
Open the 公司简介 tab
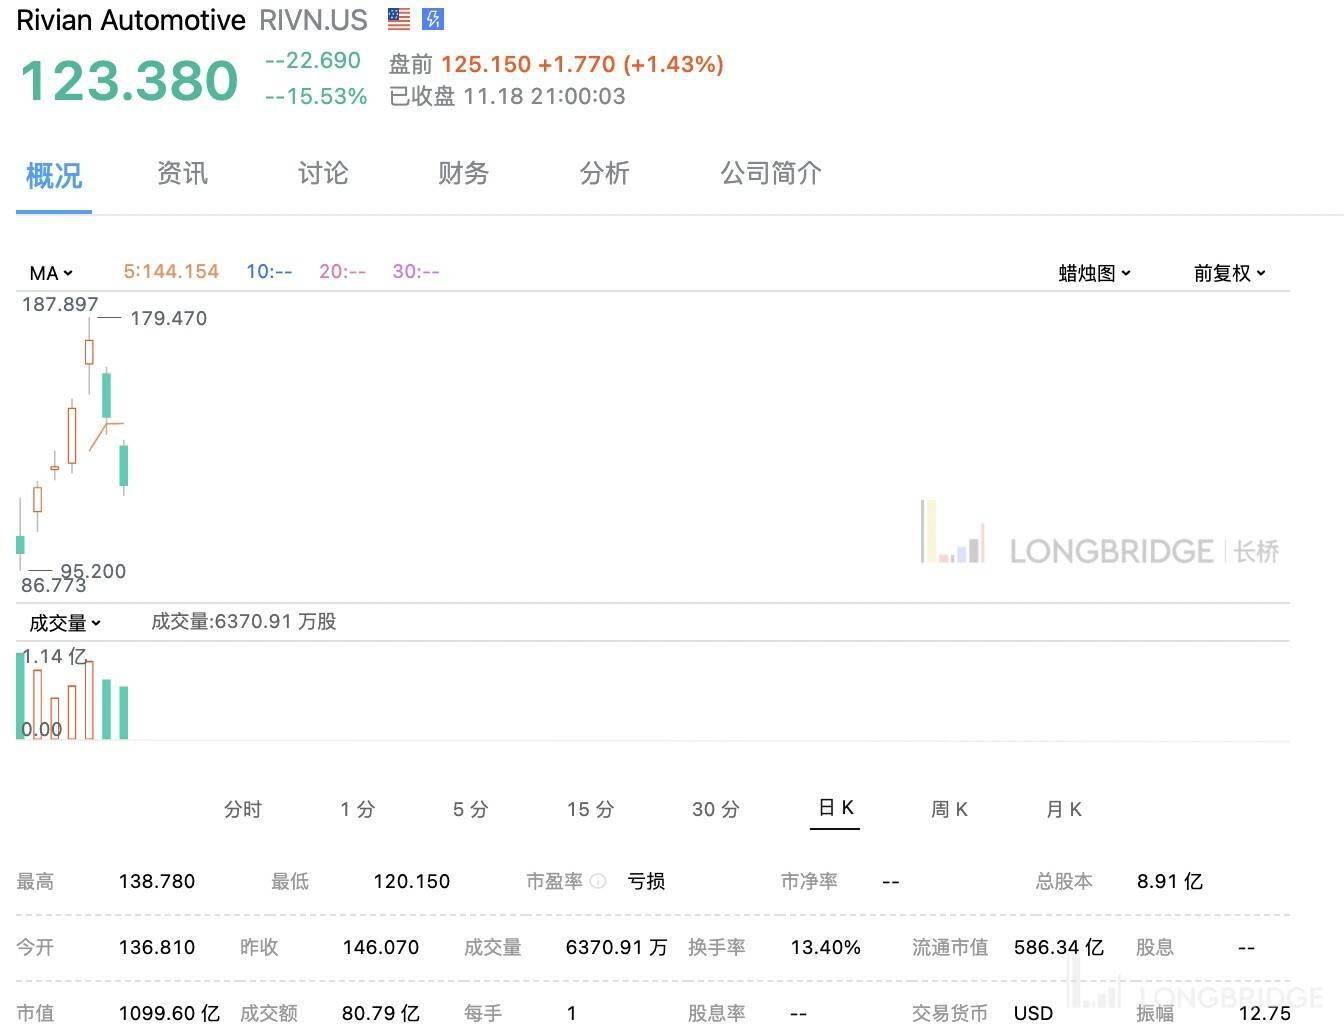[771, 174]
